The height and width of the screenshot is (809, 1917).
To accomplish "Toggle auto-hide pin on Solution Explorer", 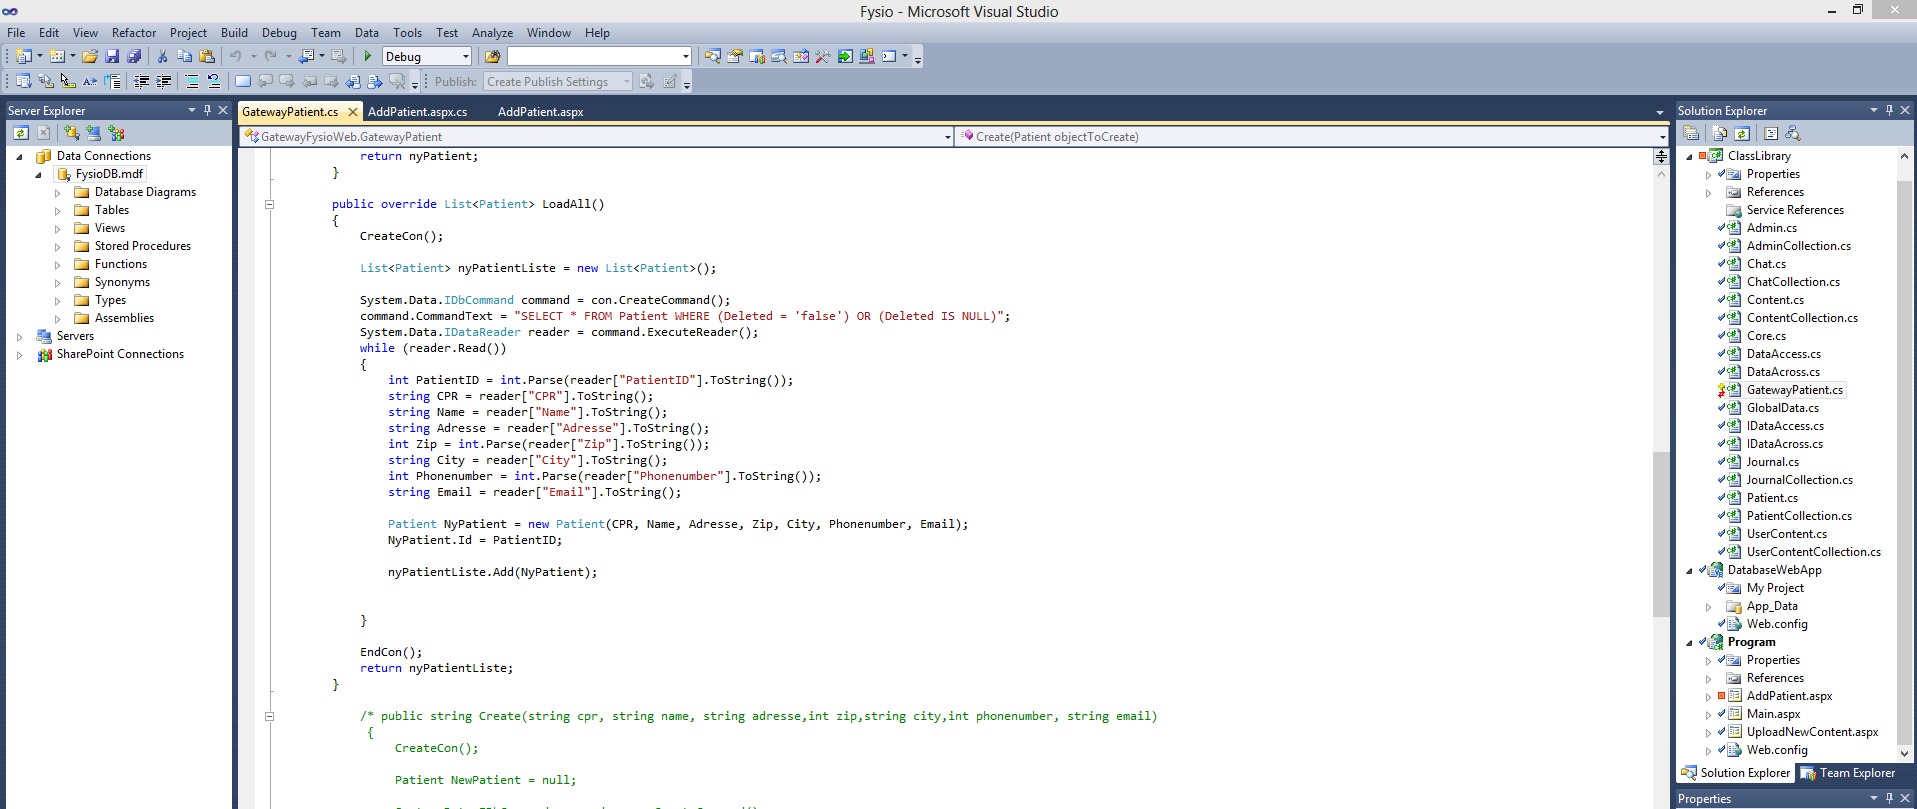I will click(1889, 110).
